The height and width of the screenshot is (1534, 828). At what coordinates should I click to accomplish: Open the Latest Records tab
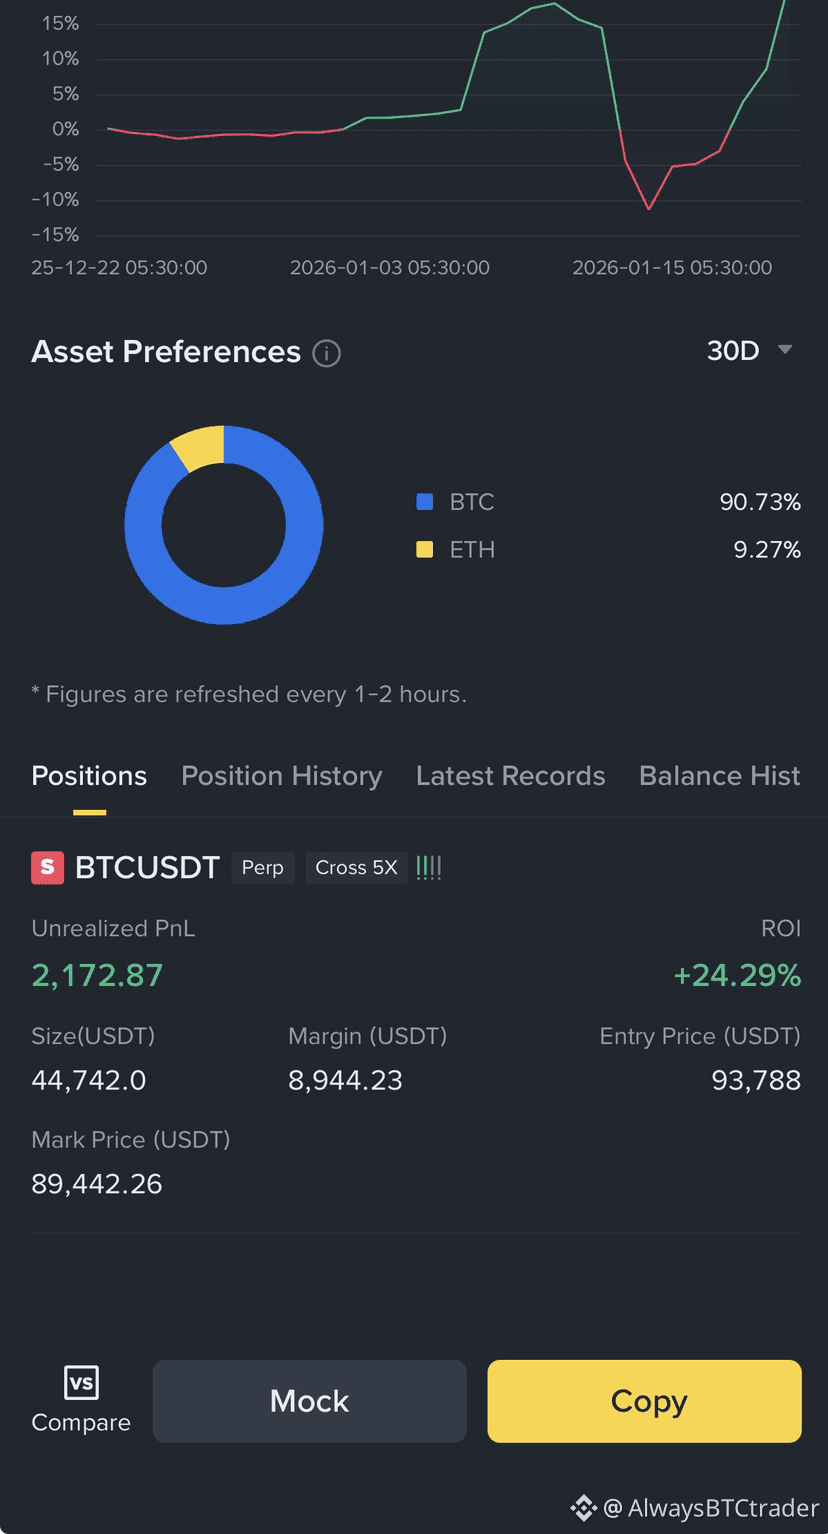click(x=511, y=776)
